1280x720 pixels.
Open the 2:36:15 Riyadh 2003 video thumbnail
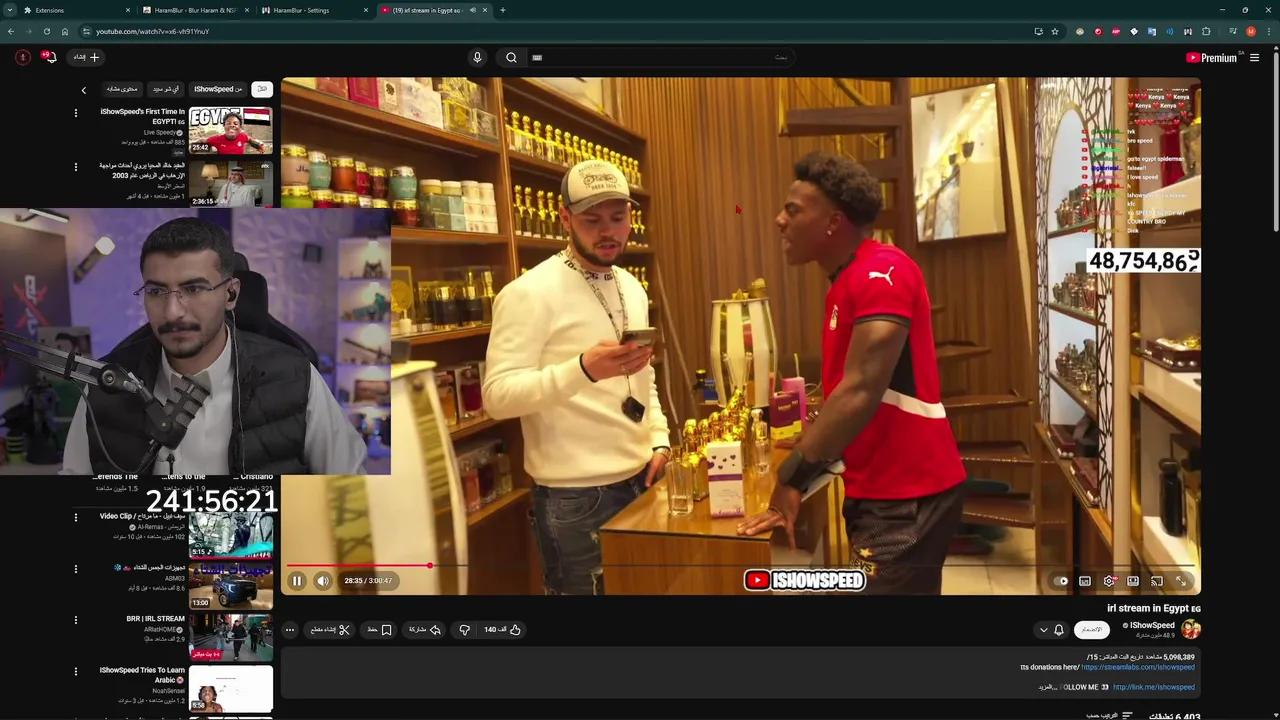pos(231,184)
